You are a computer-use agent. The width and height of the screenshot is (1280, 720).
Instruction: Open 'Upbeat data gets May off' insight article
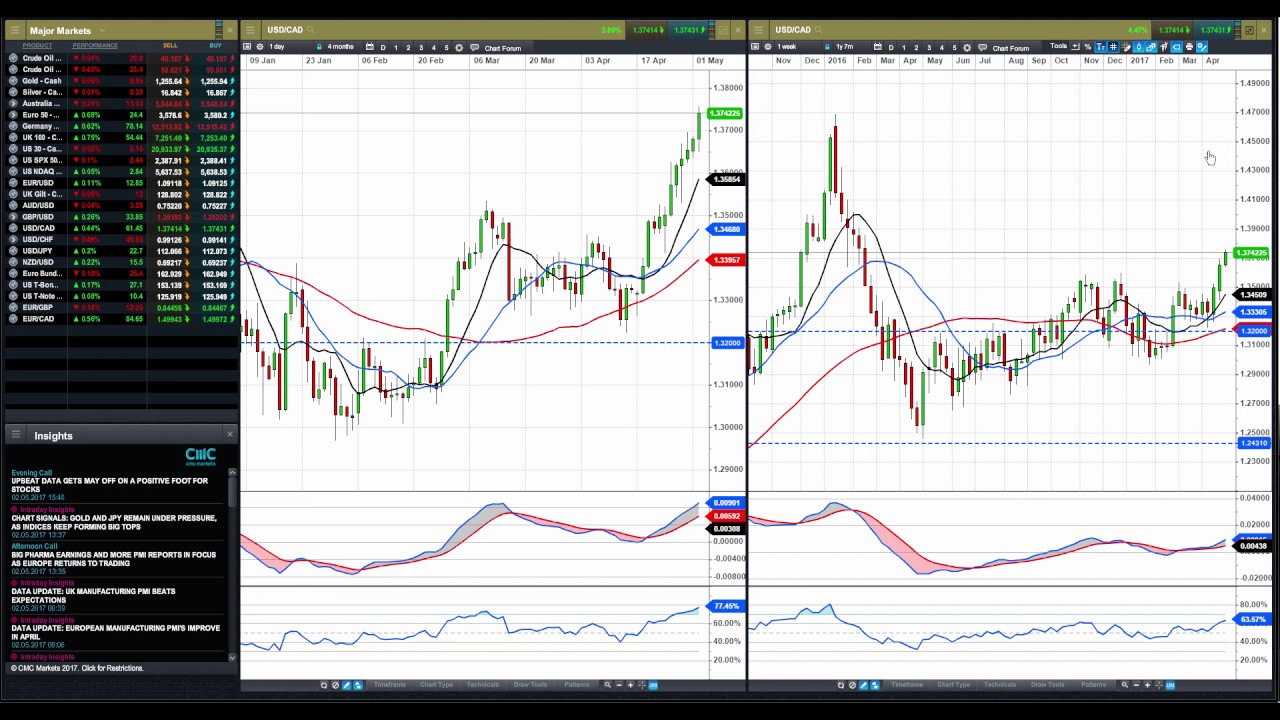point(110,485)
